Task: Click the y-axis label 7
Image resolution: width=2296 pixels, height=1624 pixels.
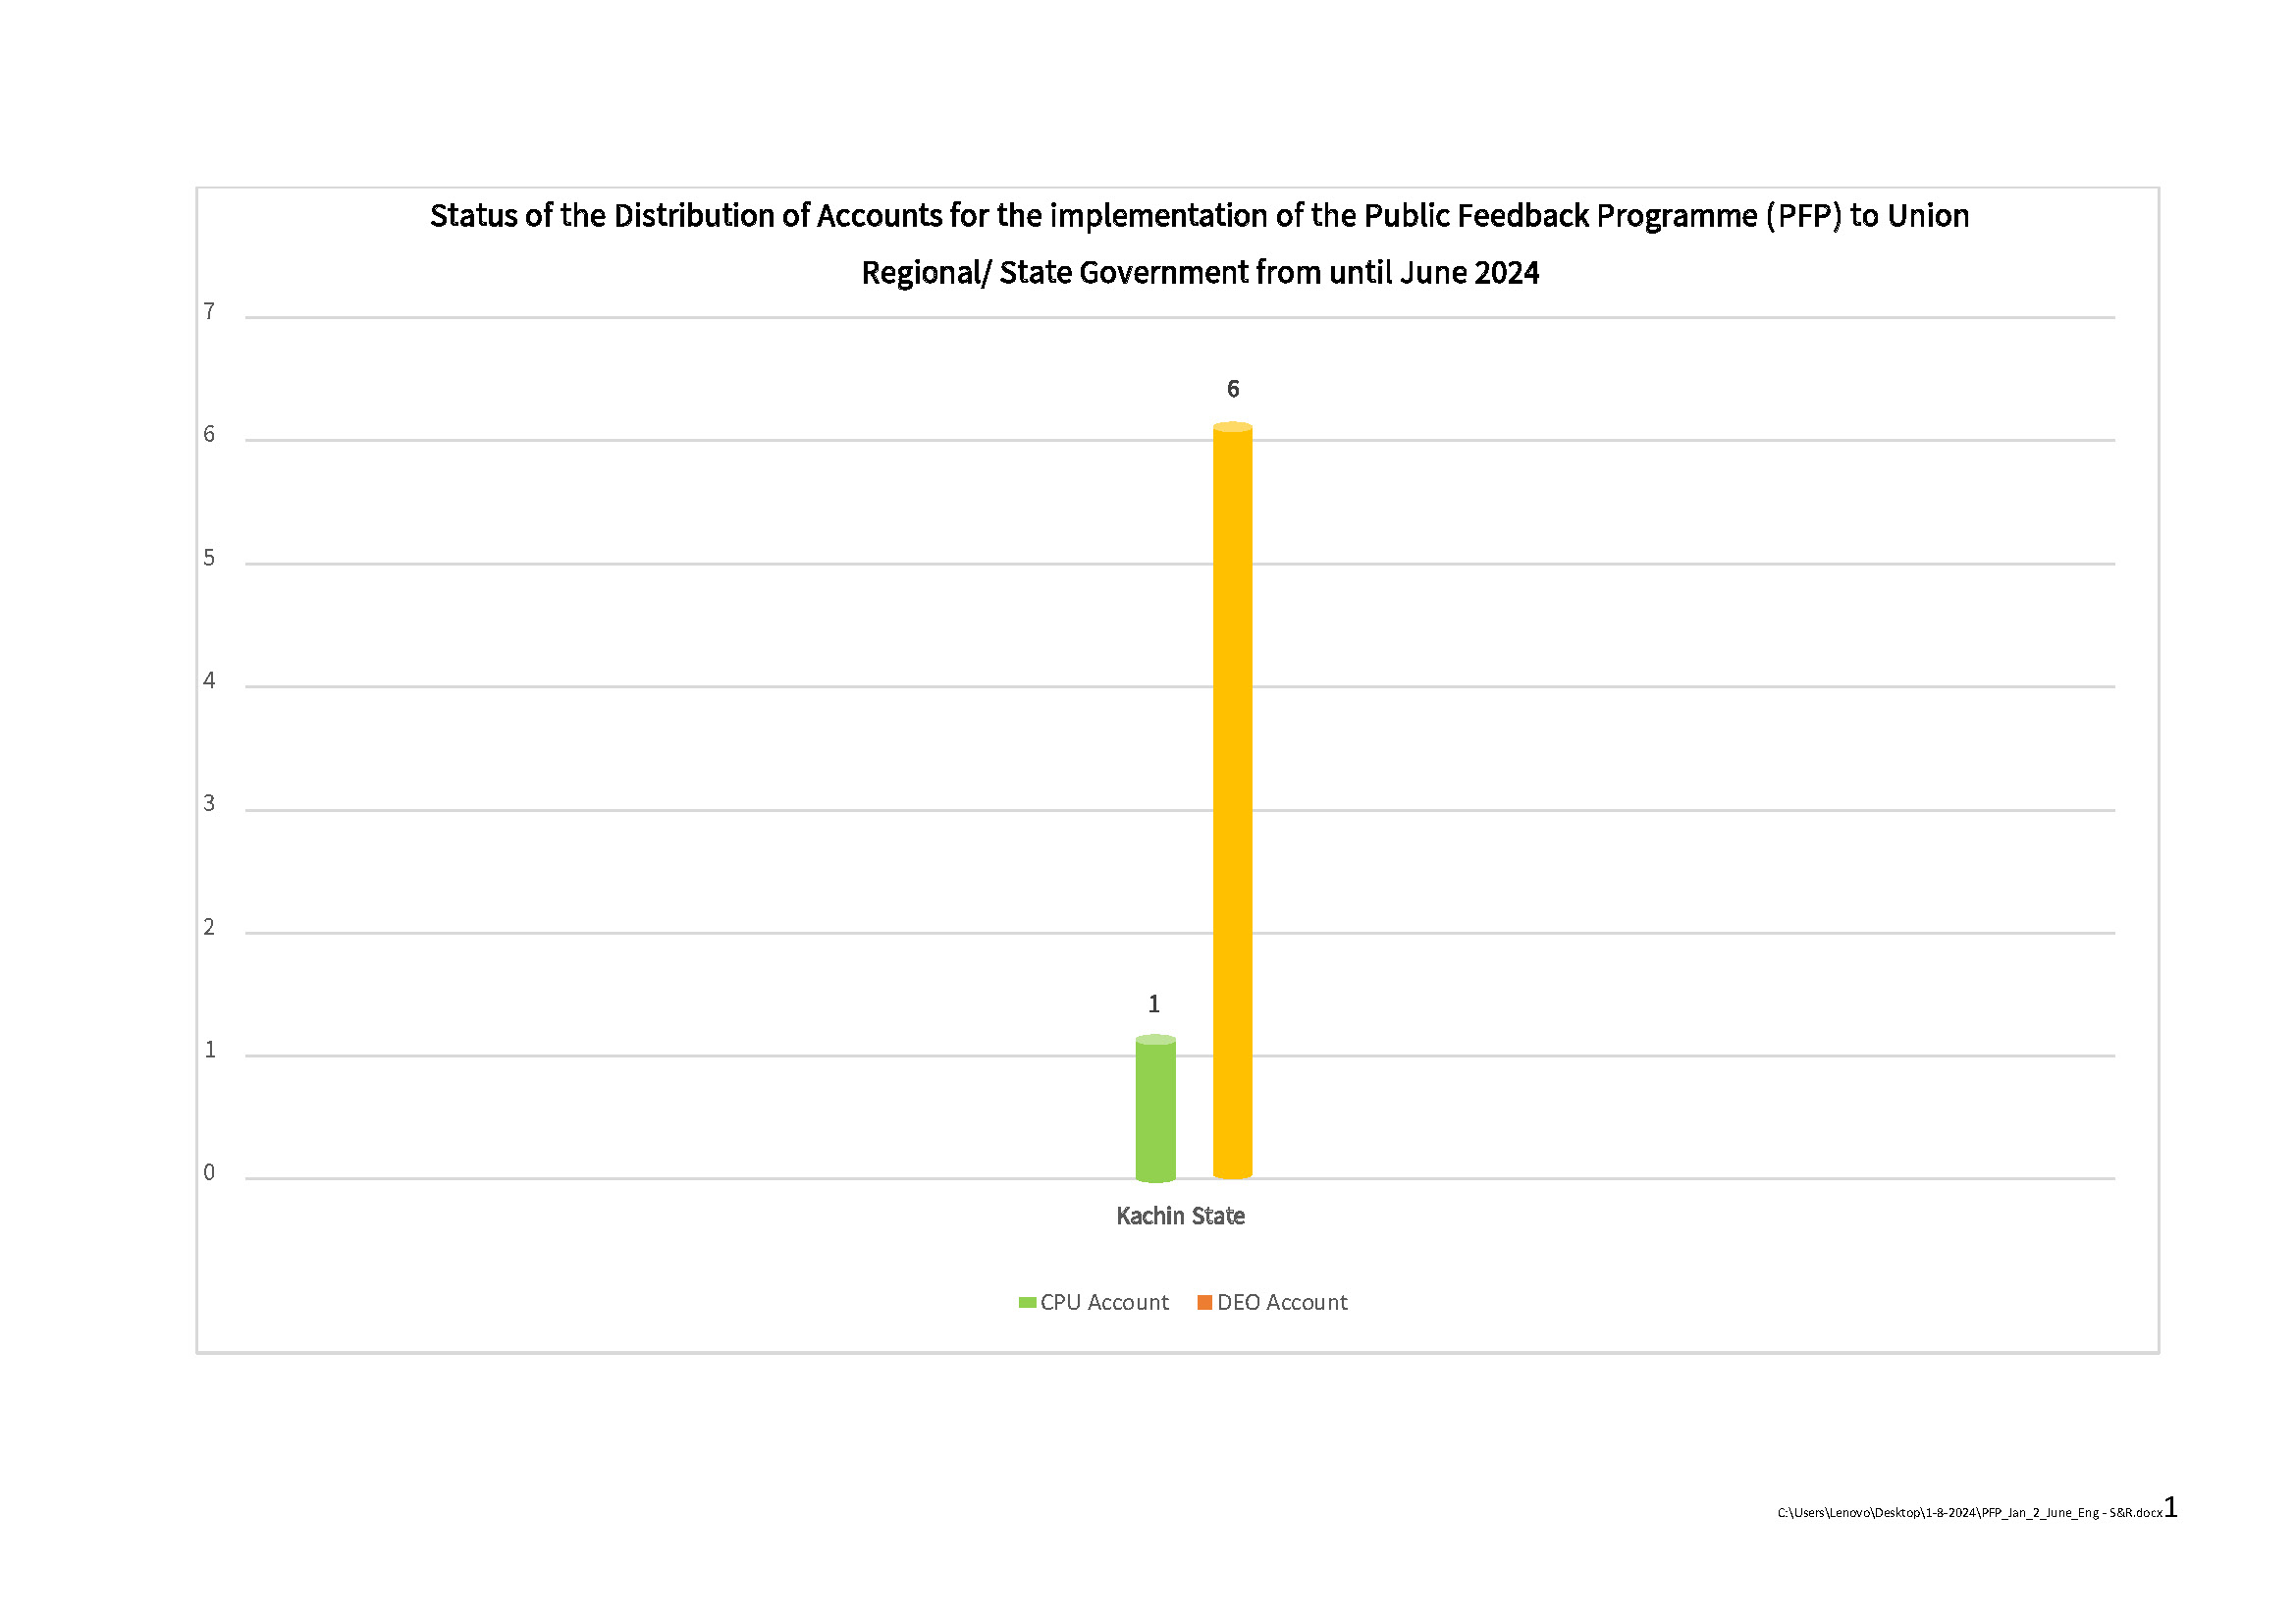Action: pyautogui.click(x=209, y=311)
